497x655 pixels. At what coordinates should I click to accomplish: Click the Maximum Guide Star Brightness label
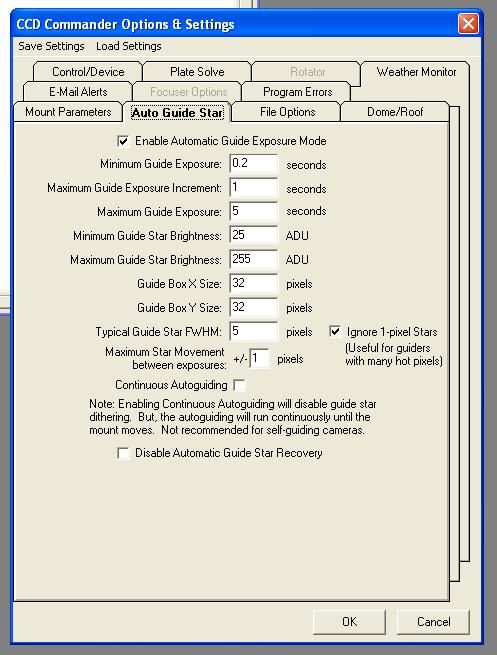coord(146,260)
